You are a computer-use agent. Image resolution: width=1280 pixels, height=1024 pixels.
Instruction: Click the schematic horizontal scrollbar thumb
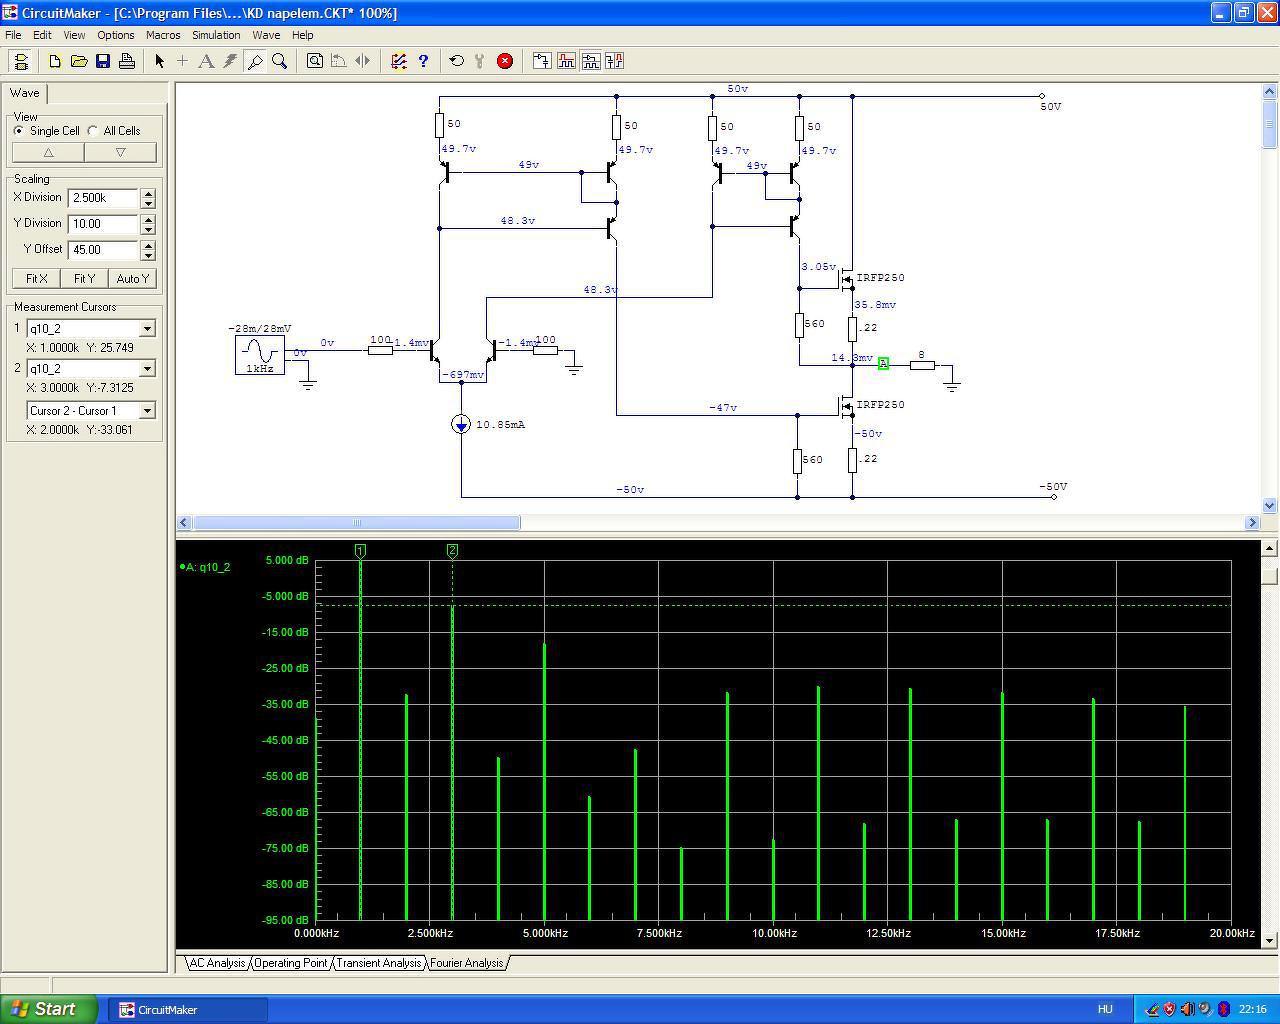[x=356, y=523]
